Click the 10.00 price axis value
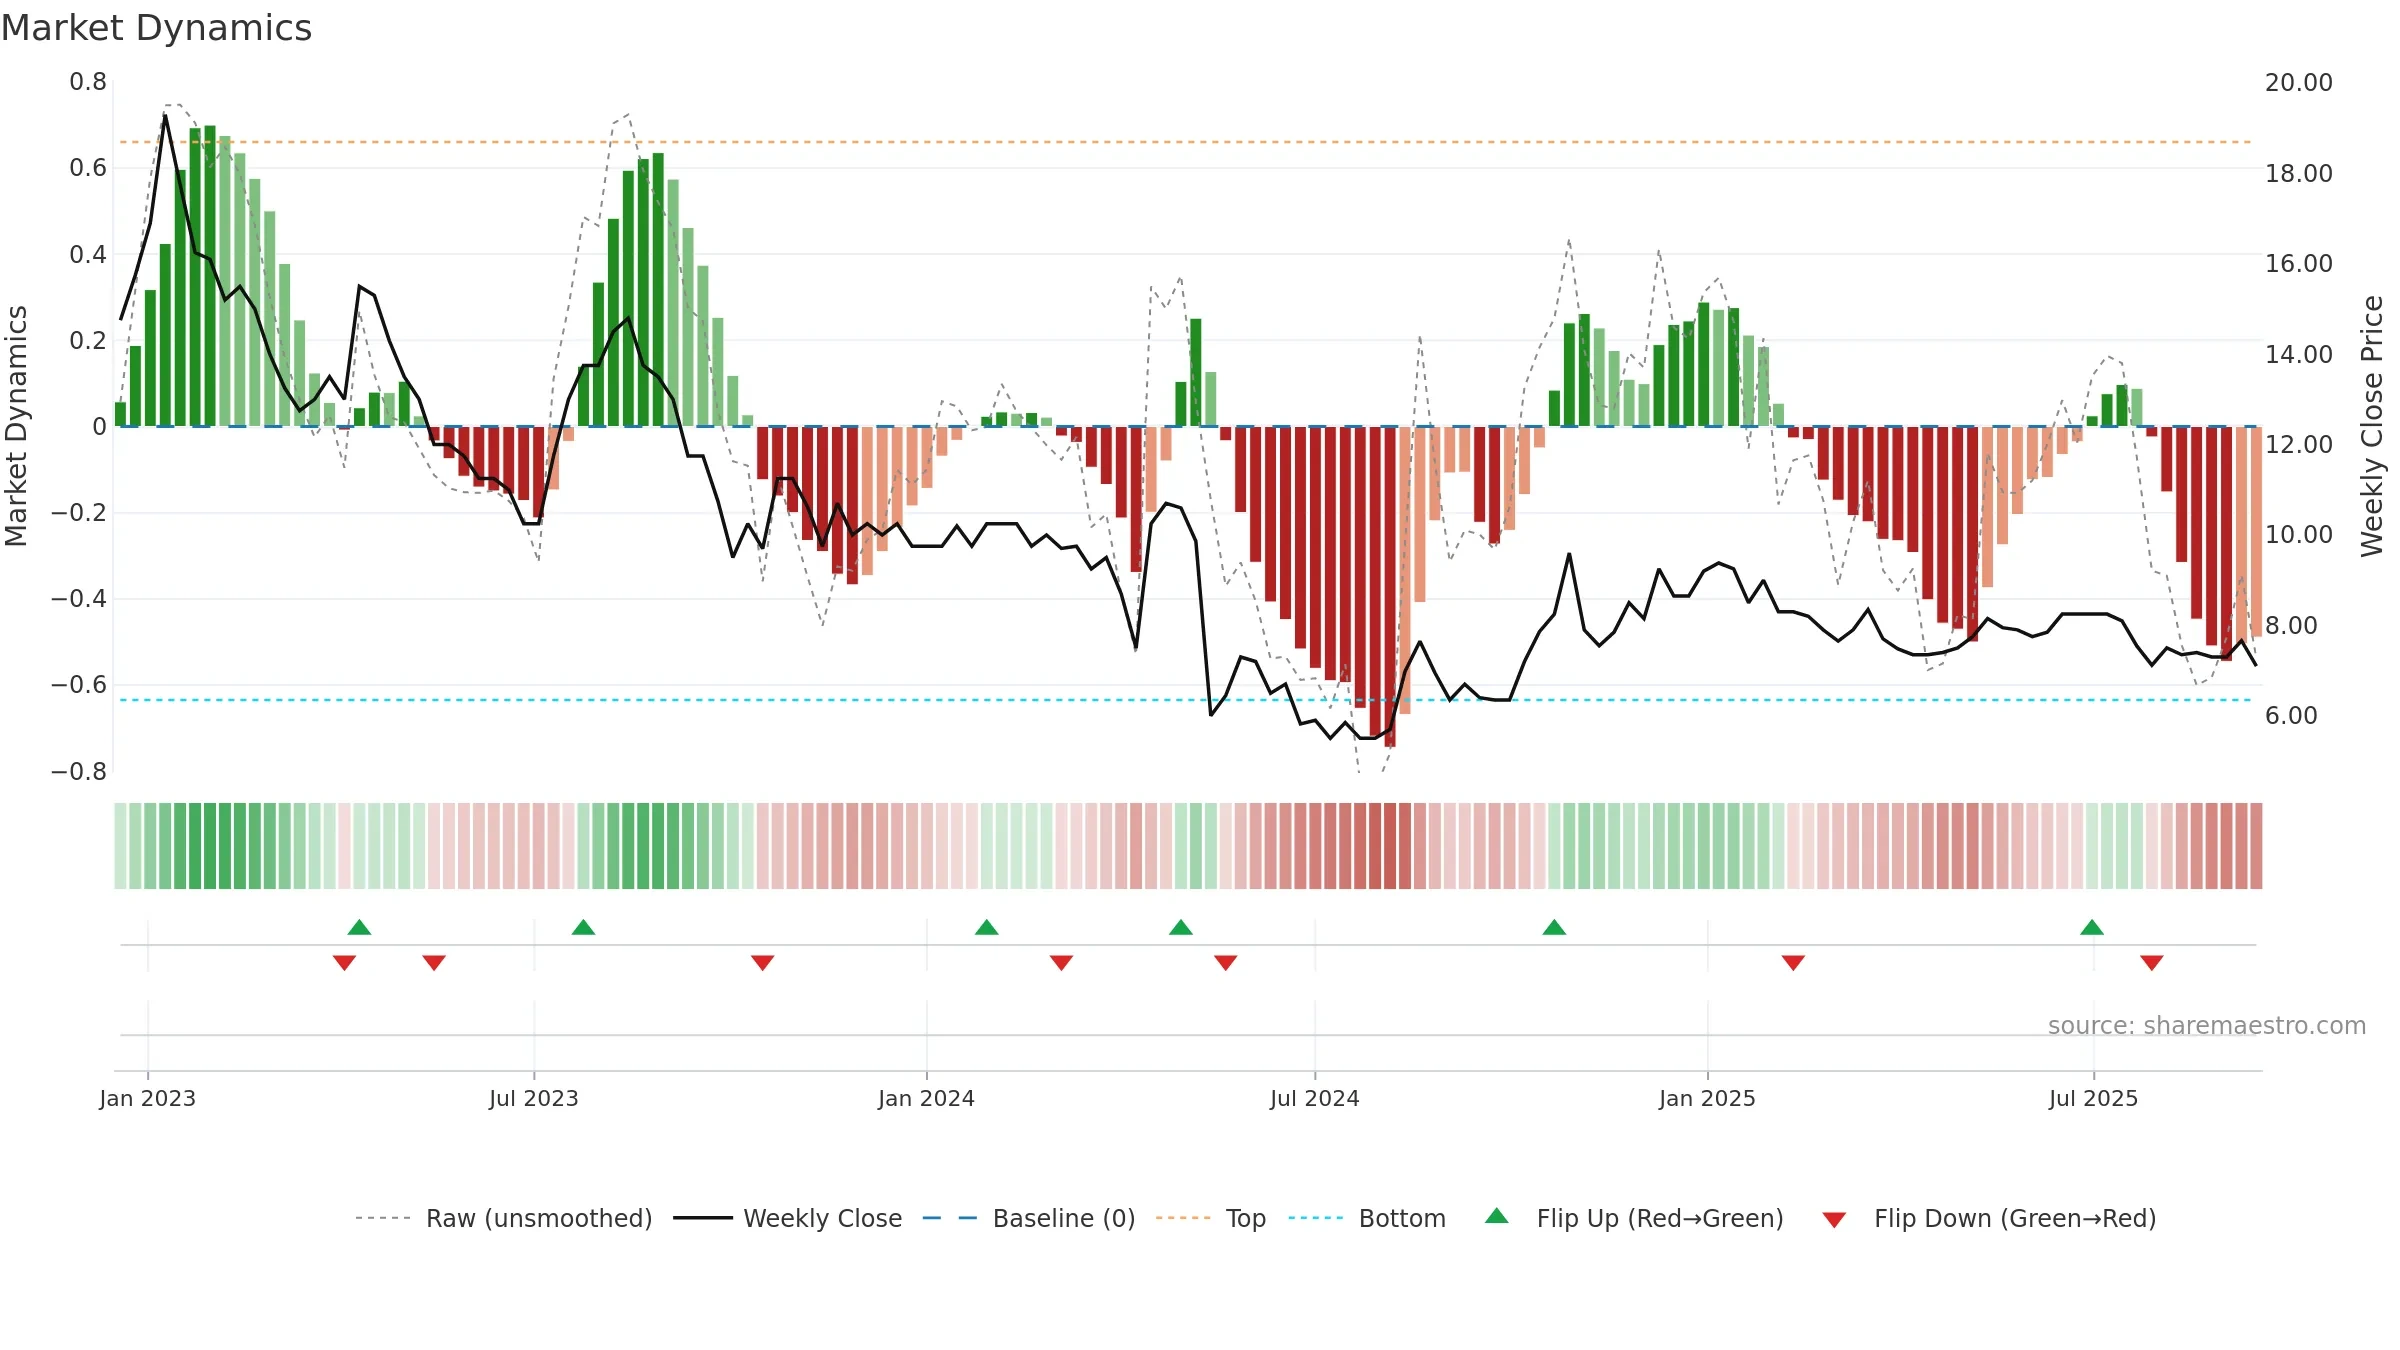This screenshot has height=1350, width=2400. pos(2299,535)
